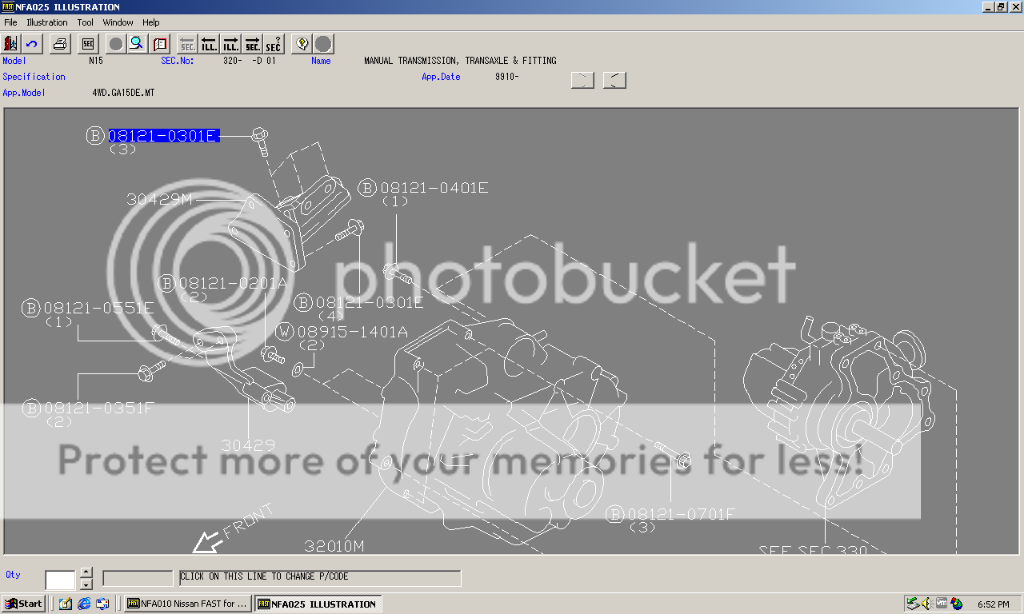The height and width of the screenshot is (614, 1024).
Task: Jump to next section with right SEC. arrow
Action: [252, 44]
